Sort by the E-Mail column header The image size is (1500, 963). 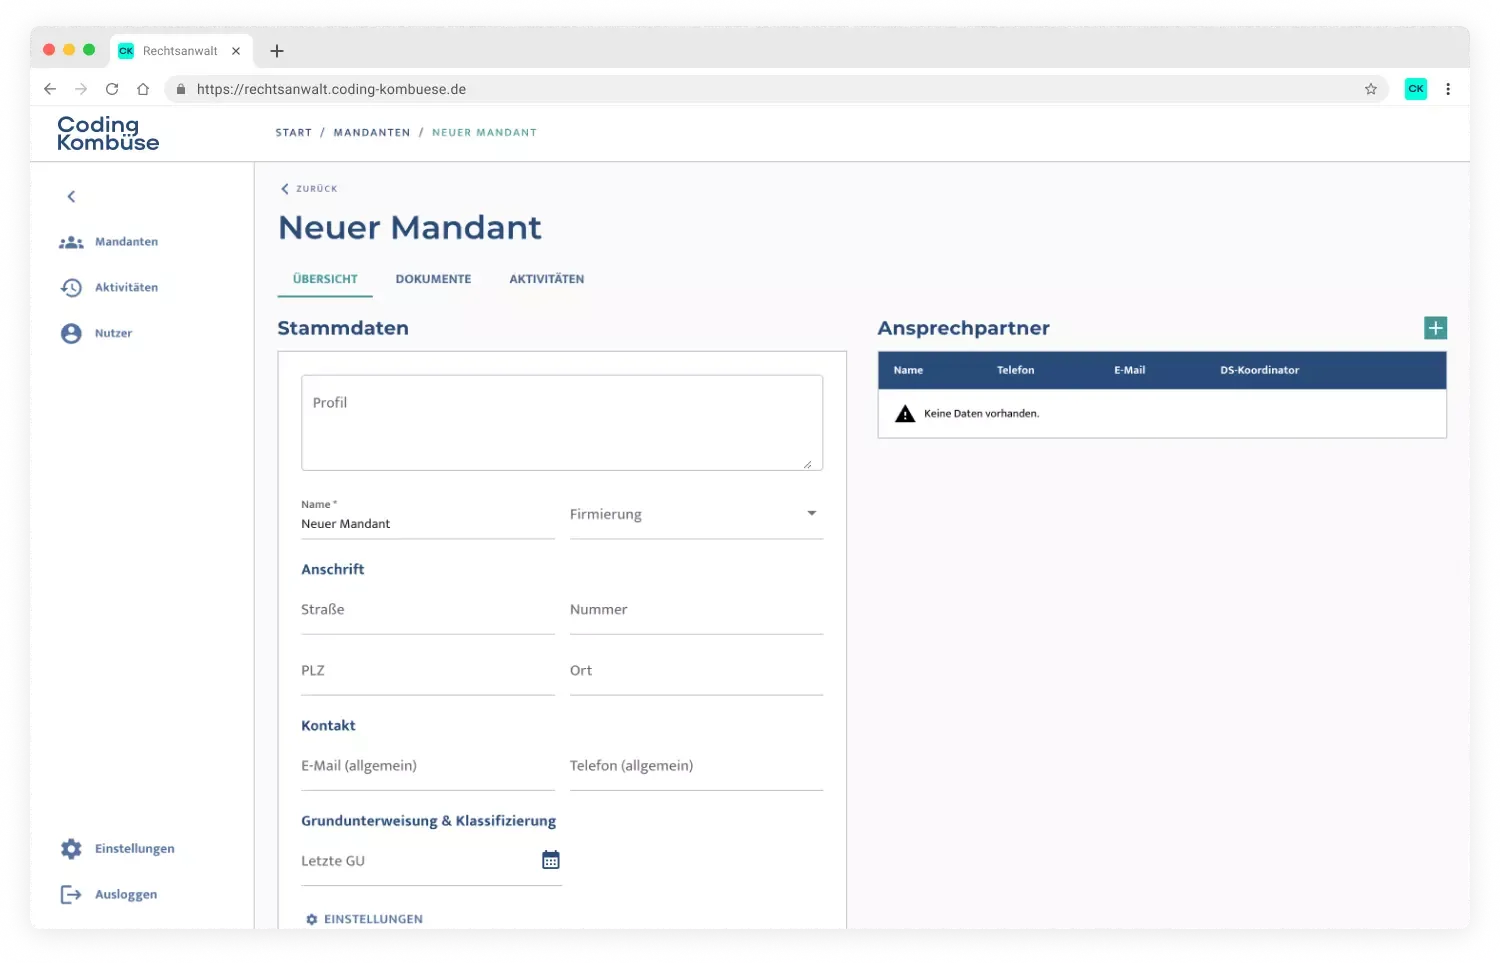pos(1130,370)
